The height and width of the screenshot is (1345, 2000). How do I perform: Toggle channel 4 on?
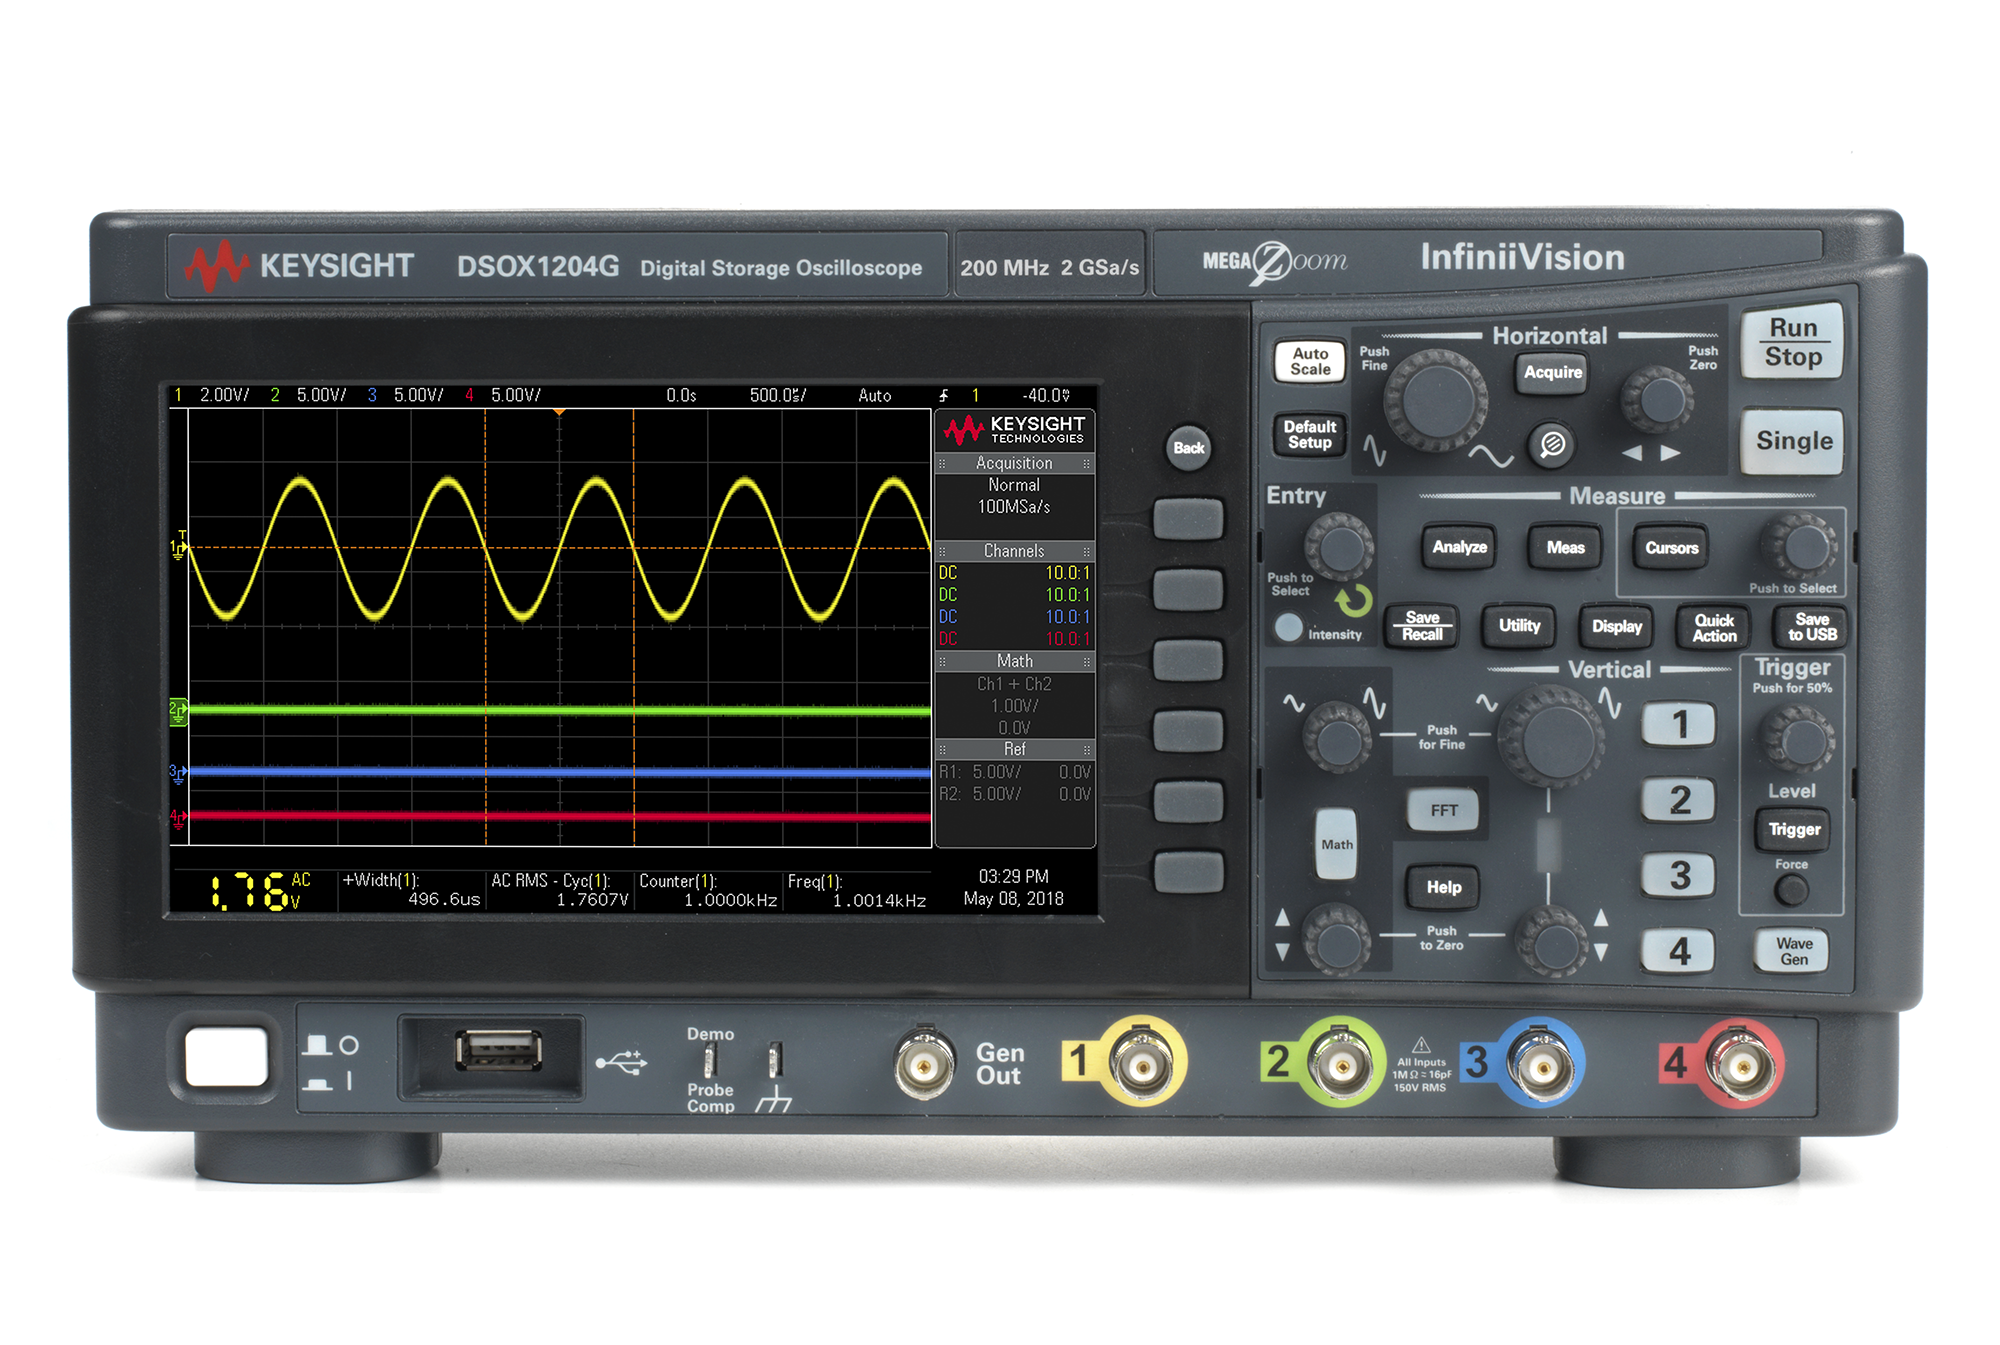pos(1678,952)
